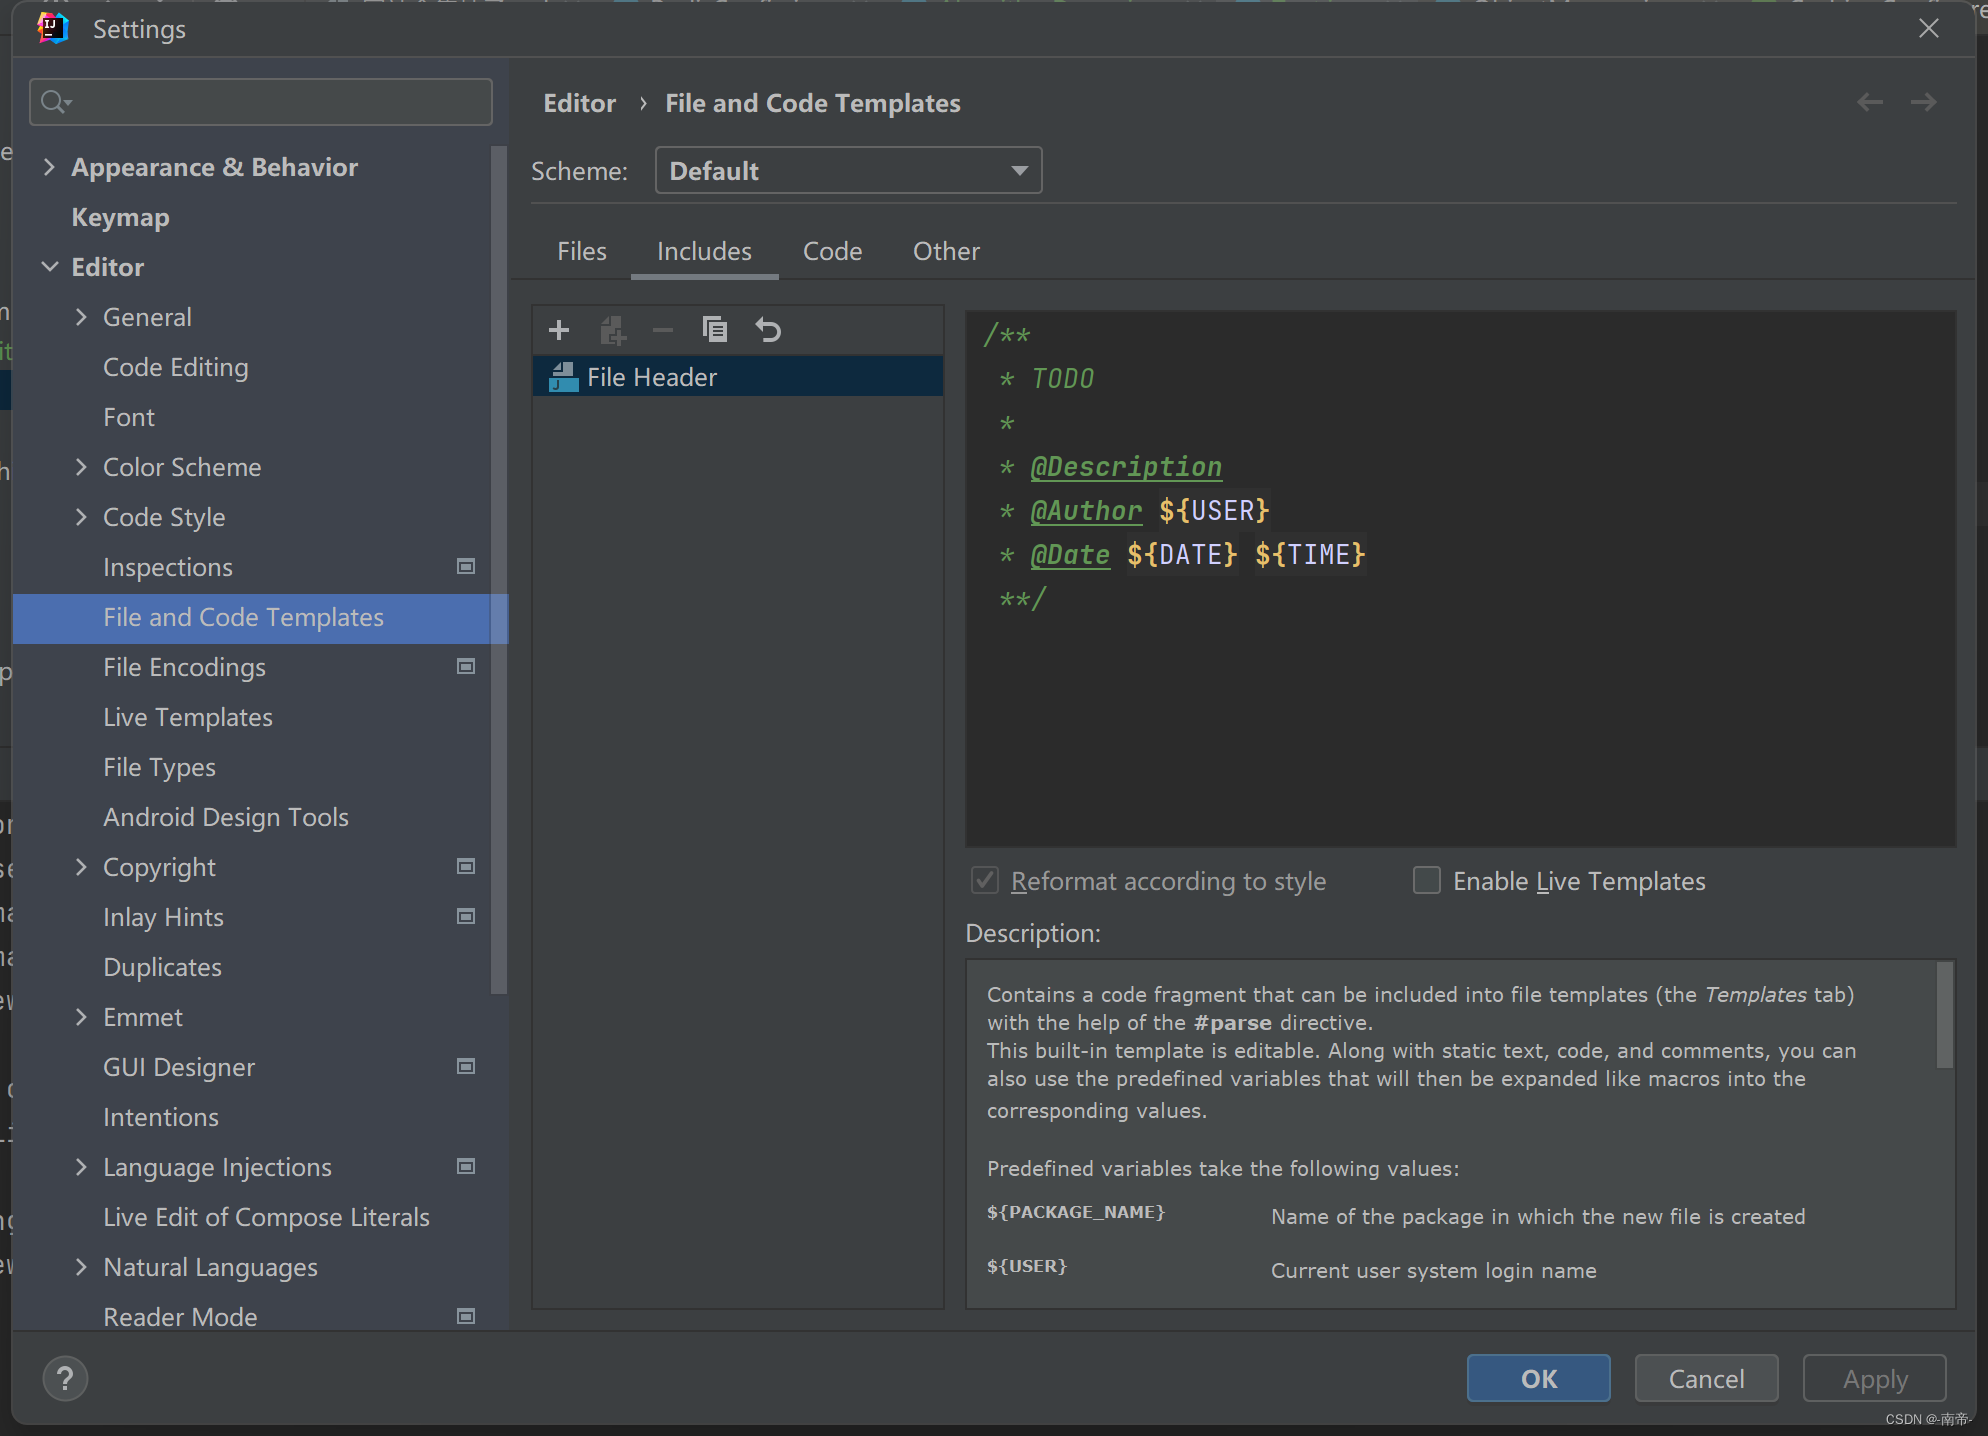This screenshot has width=1988, height=1436.
Task: Click project-level icon beside Inlay Hints
Action: [466, 917]
